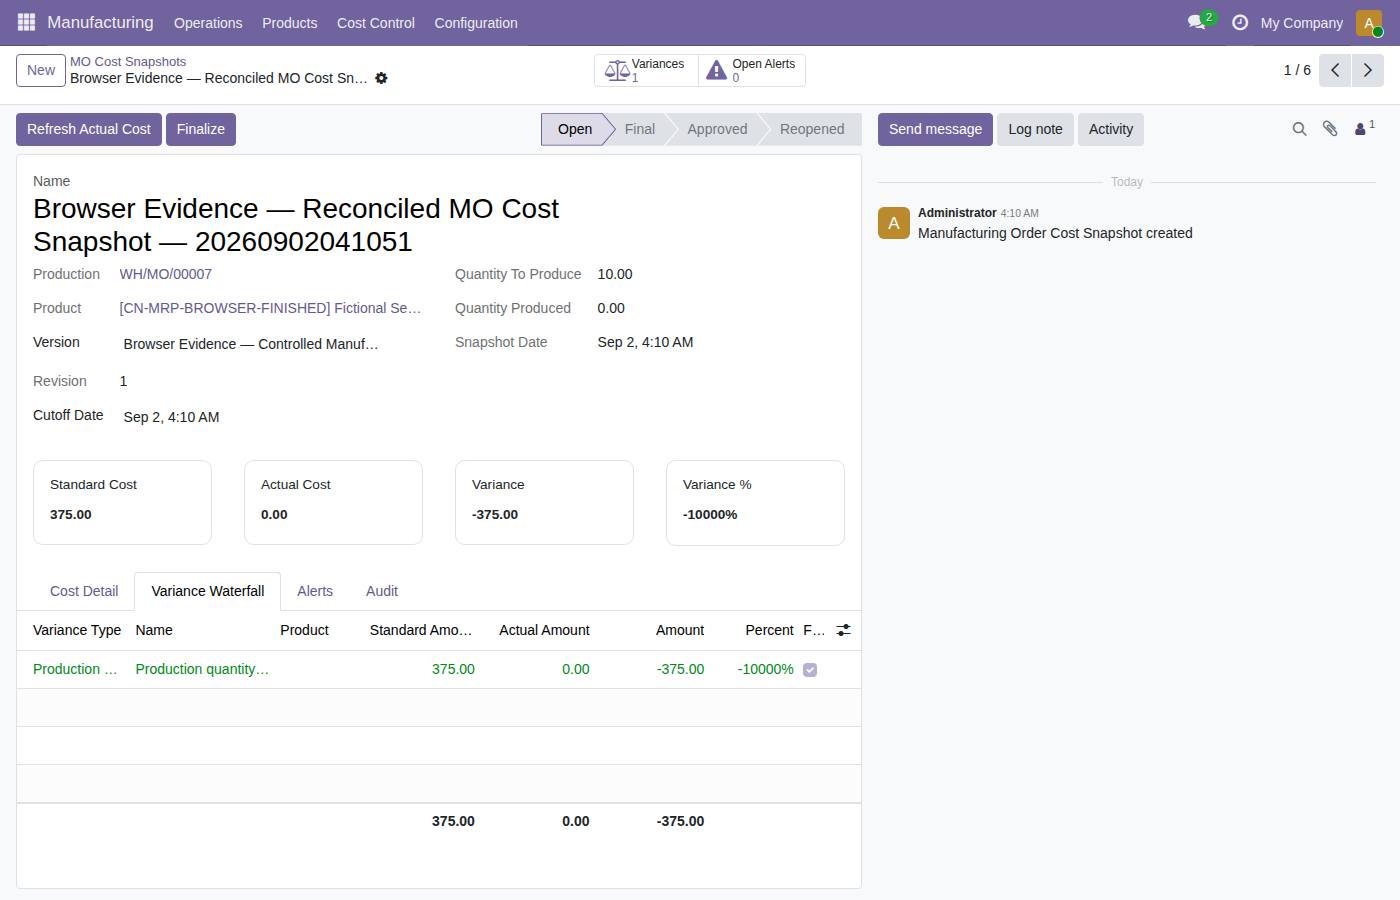Click Administrator's message avatar
Screen dimensions: 1400x900
click(x=894, y=223)
